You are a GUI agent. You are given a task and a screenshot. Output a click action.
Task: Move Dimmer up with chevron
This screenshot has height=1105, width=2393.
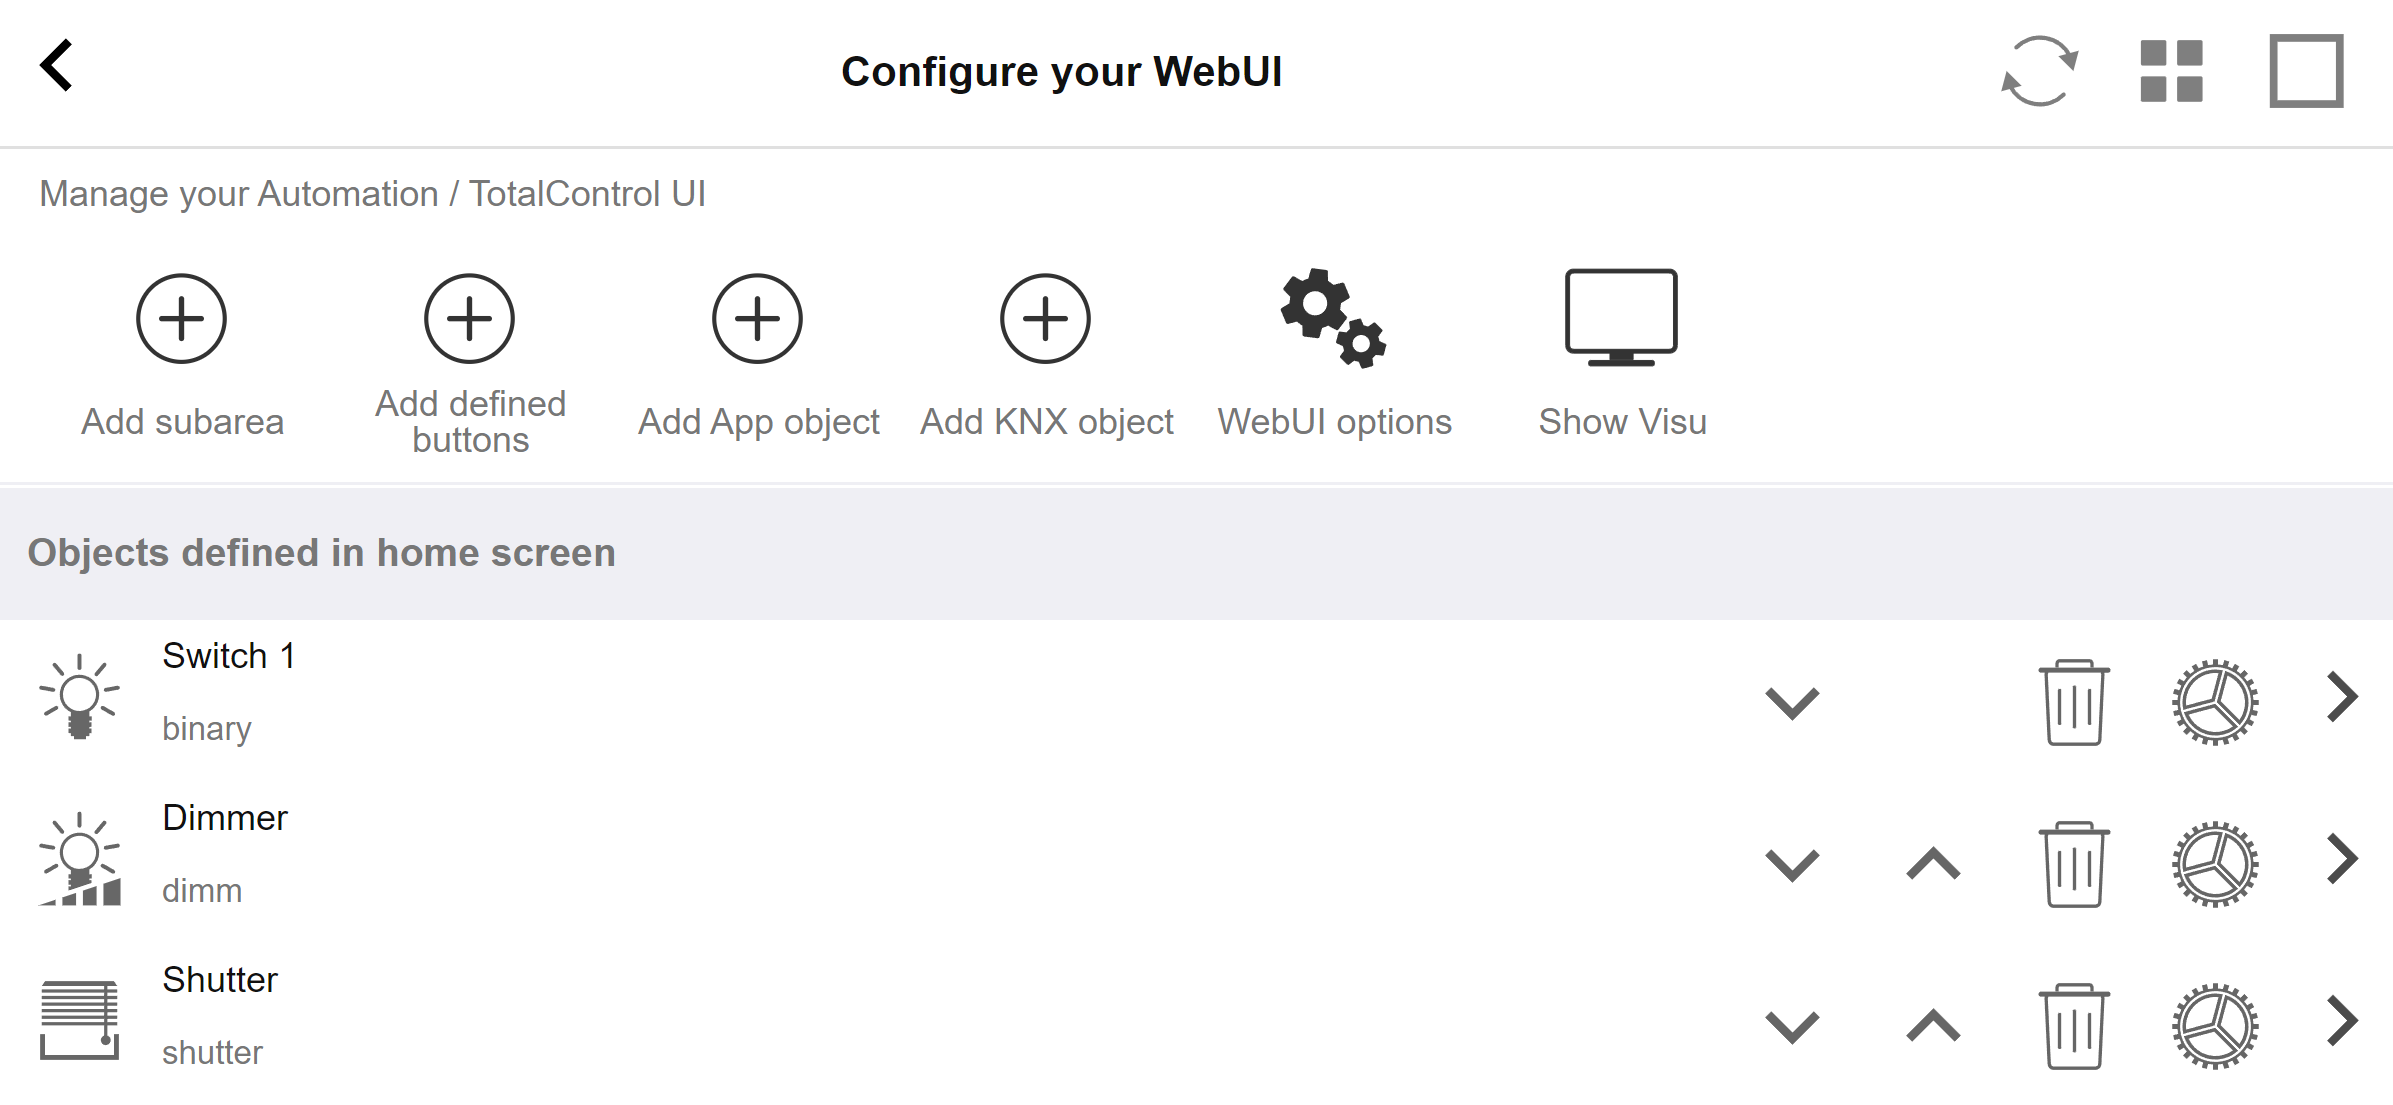[x=1933, y=863]
